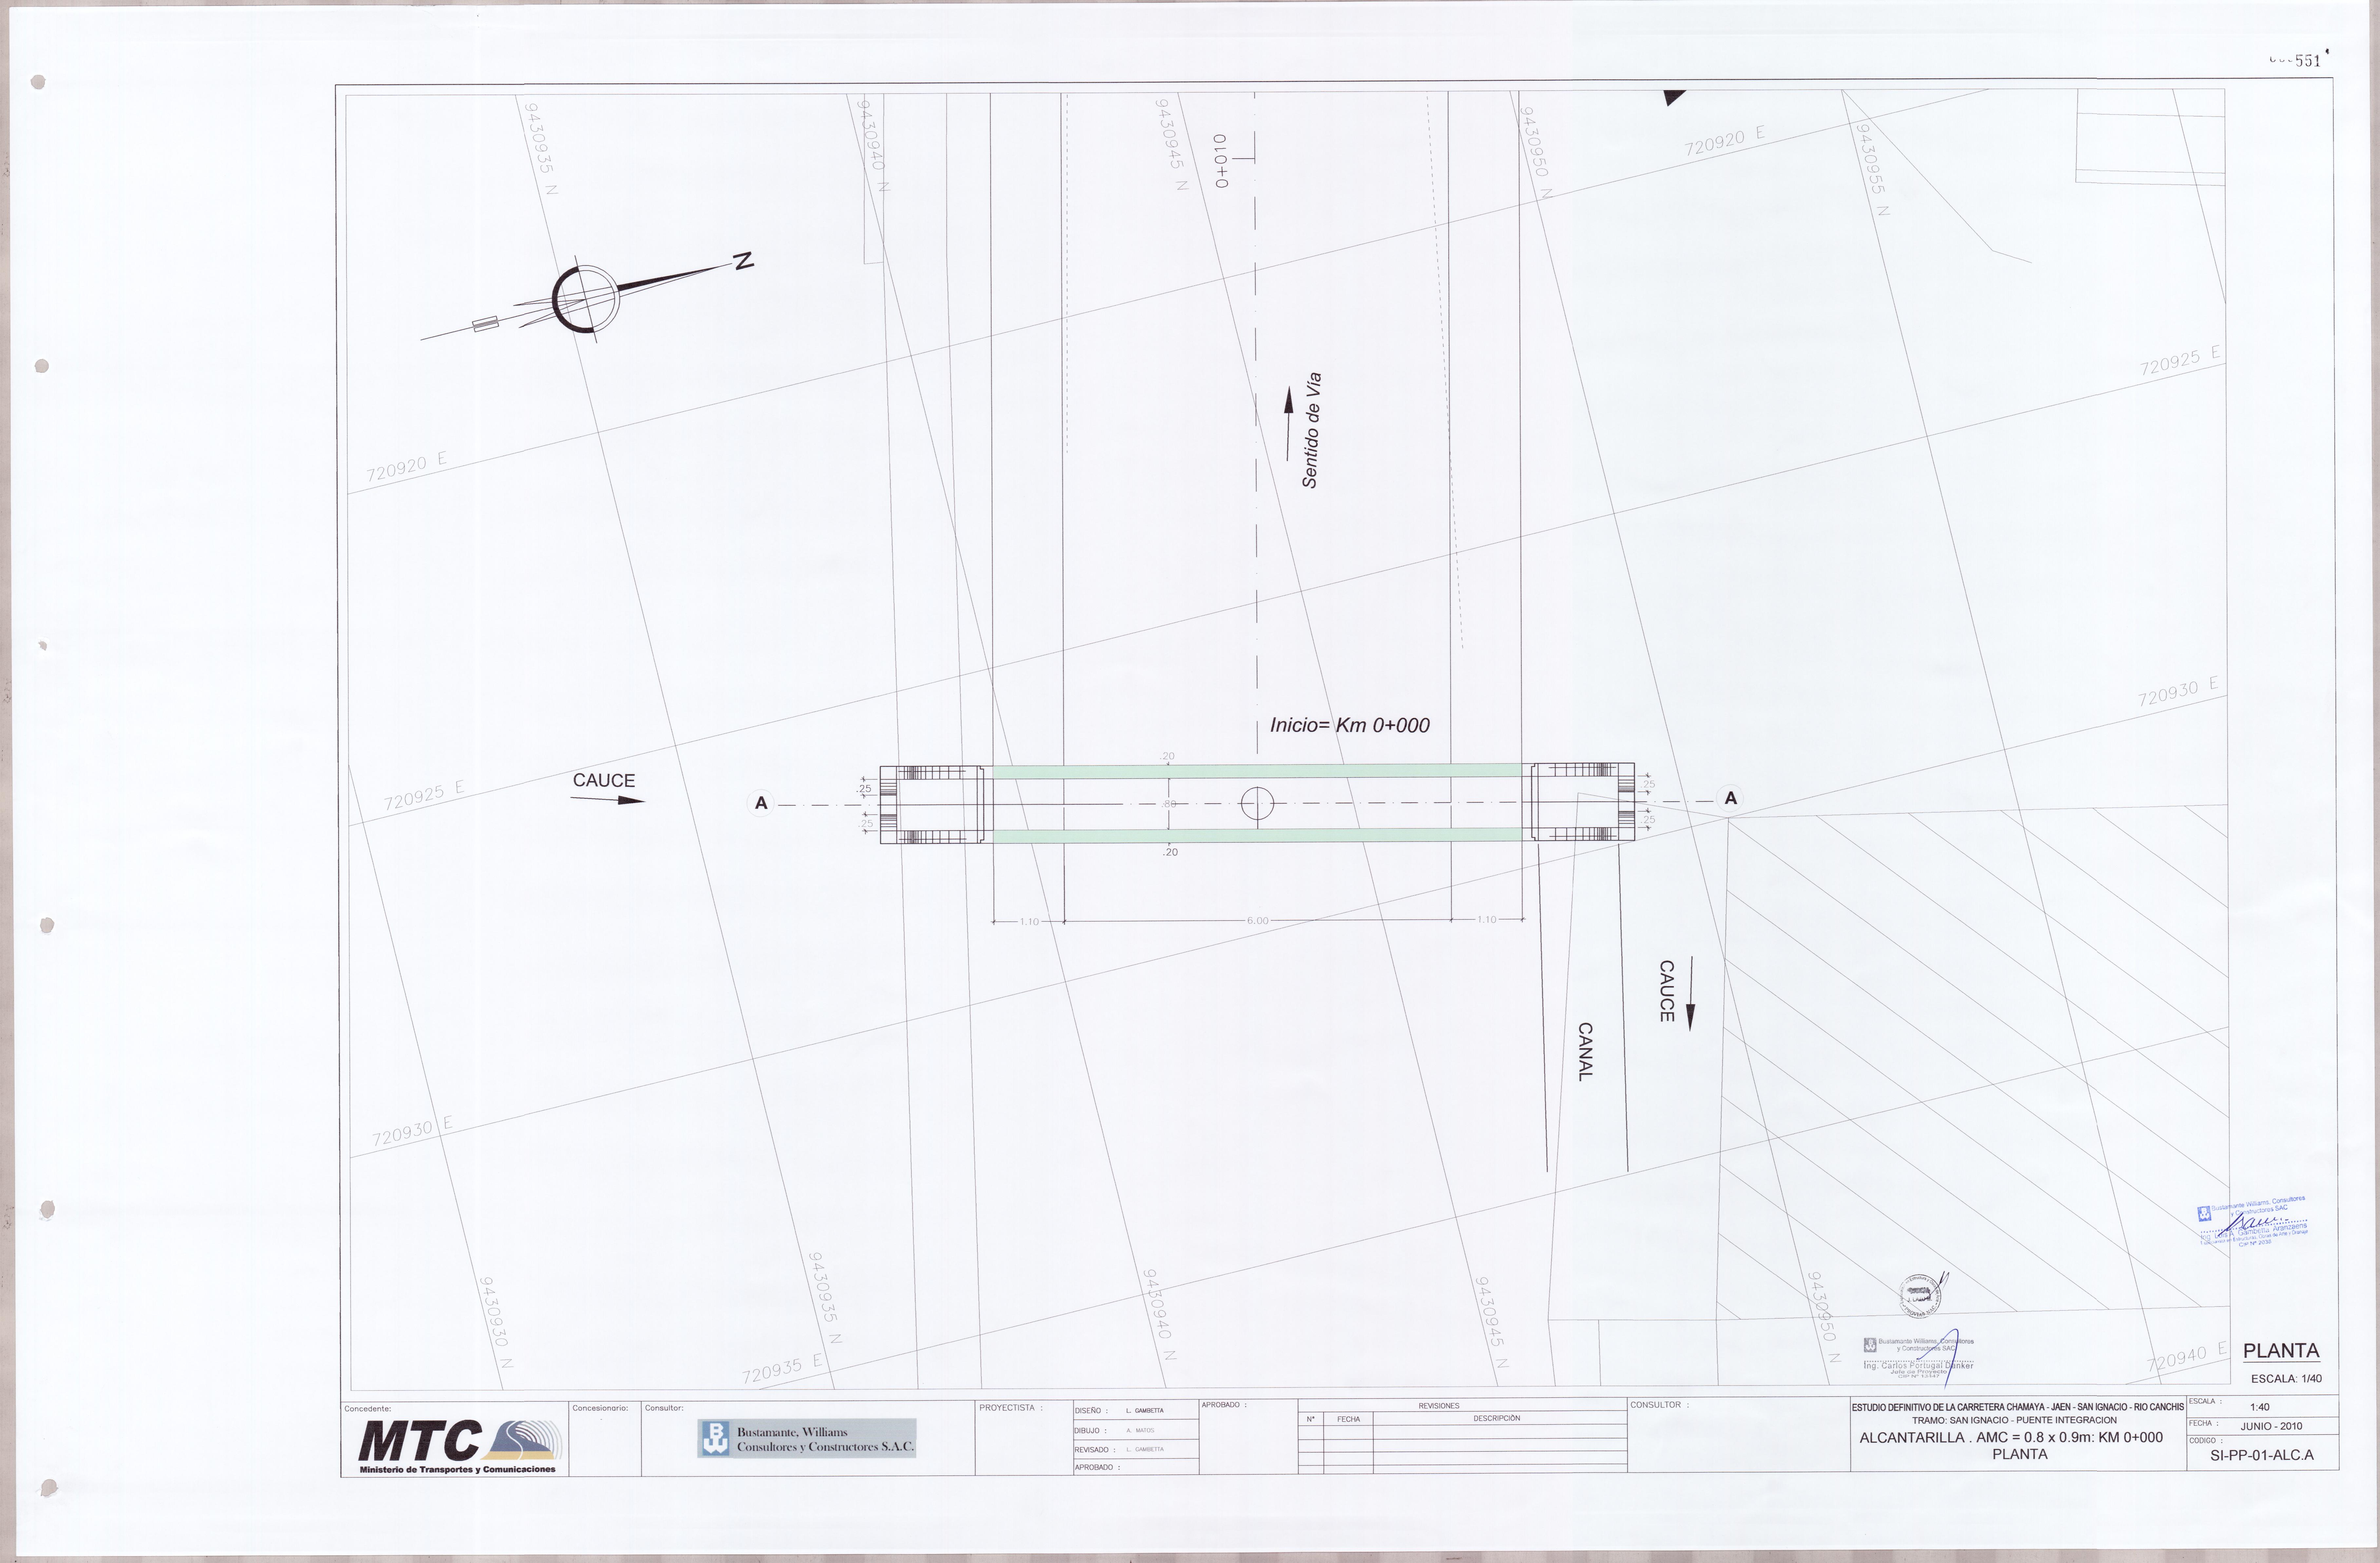2380x1563 pixels.
Task: Click the 'Concesionario:' label
Action: (x=600, y=1408)
